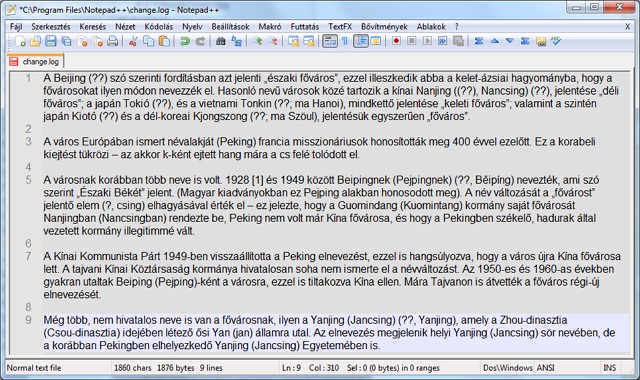The image size is (640, 380).
Task: Click the second blue hourglass icon beside the down-triangle
Action: pos(525,41)
